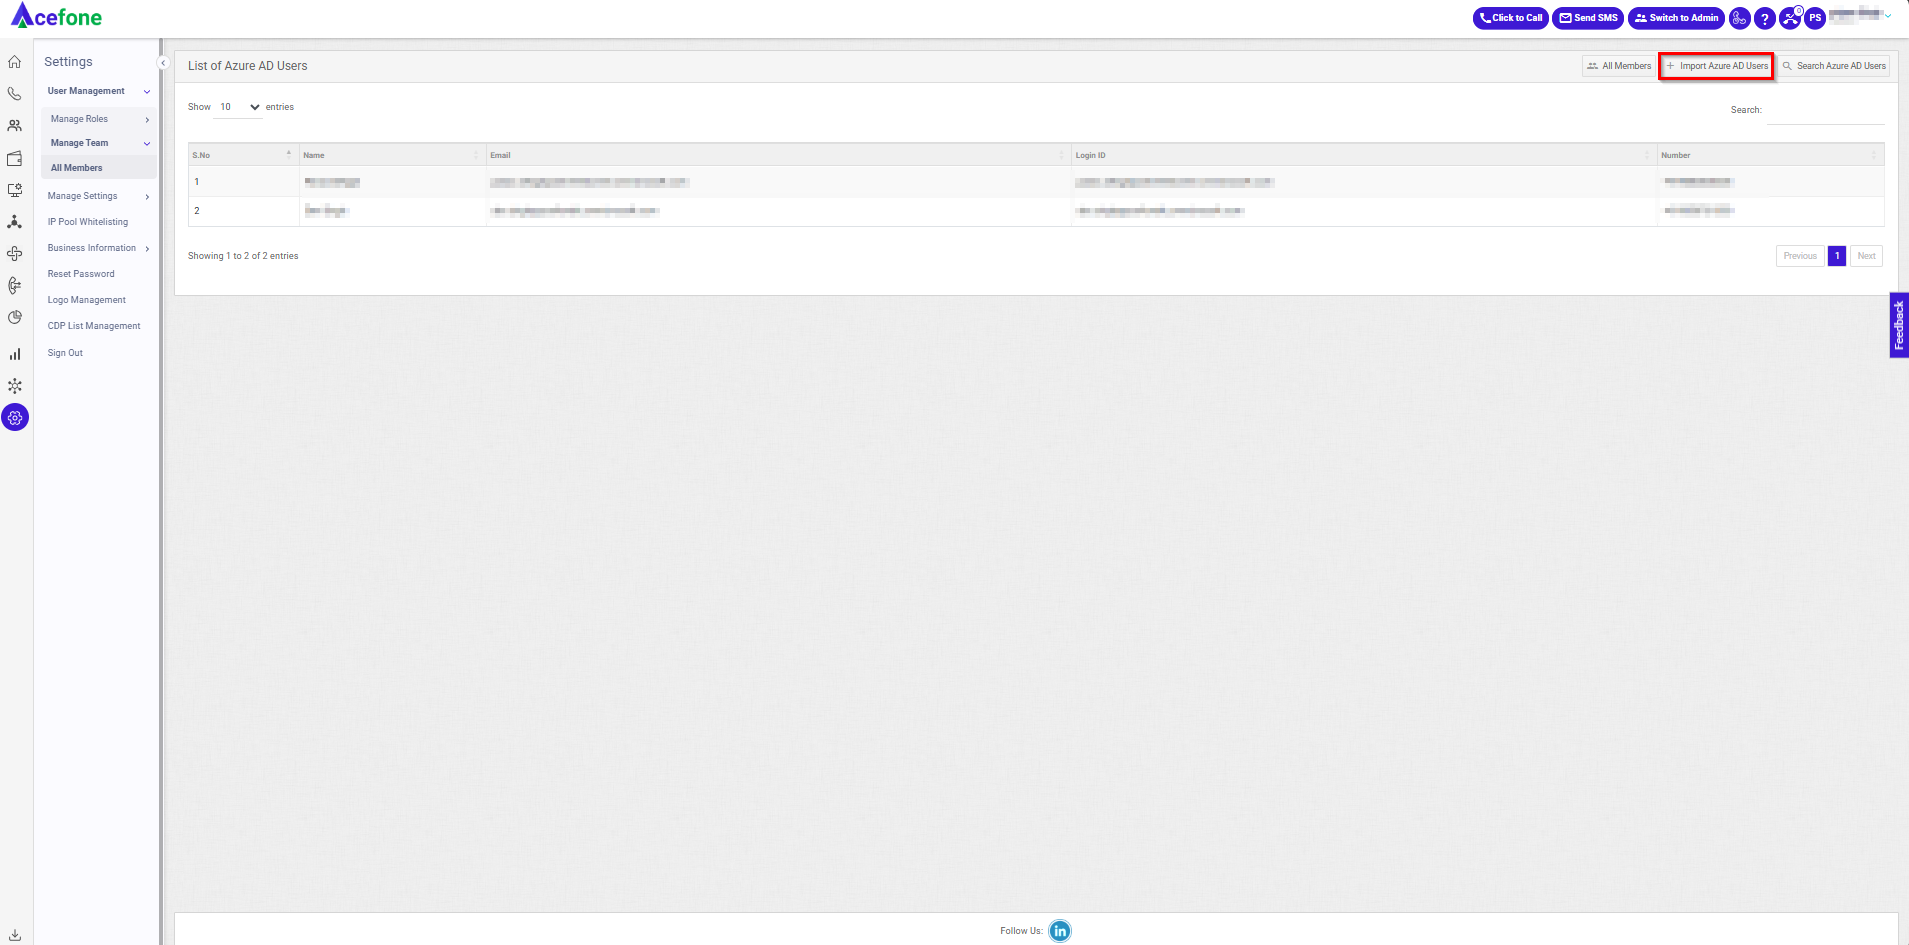The image size is (1909, 945).
Task: Open the bar chart analytics sidebar icon
Action: pos(15,354)
